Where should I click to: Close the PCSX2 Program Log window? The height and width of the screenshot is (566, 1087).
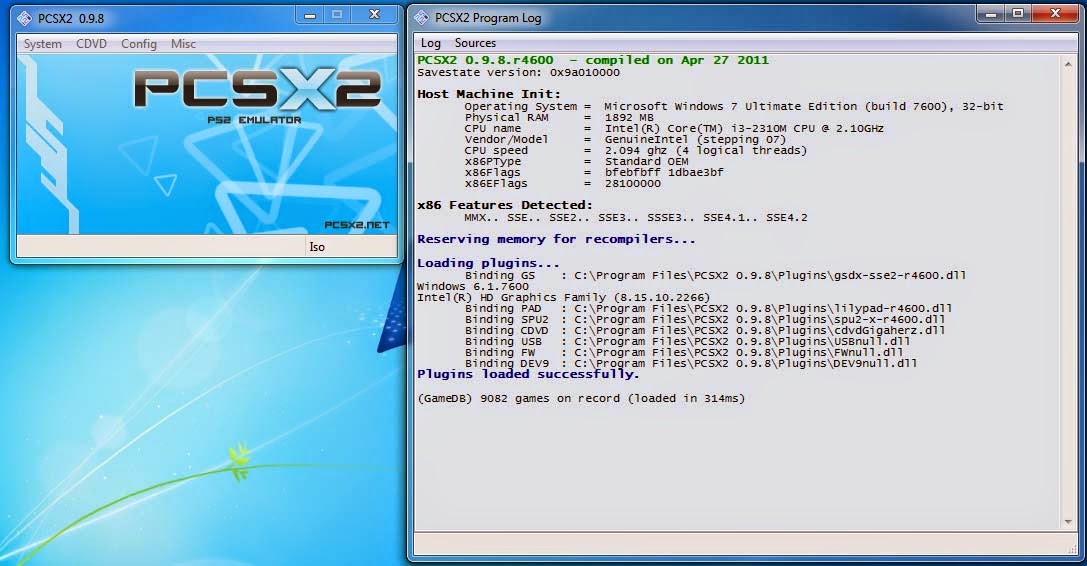[x=1055, y=13]
